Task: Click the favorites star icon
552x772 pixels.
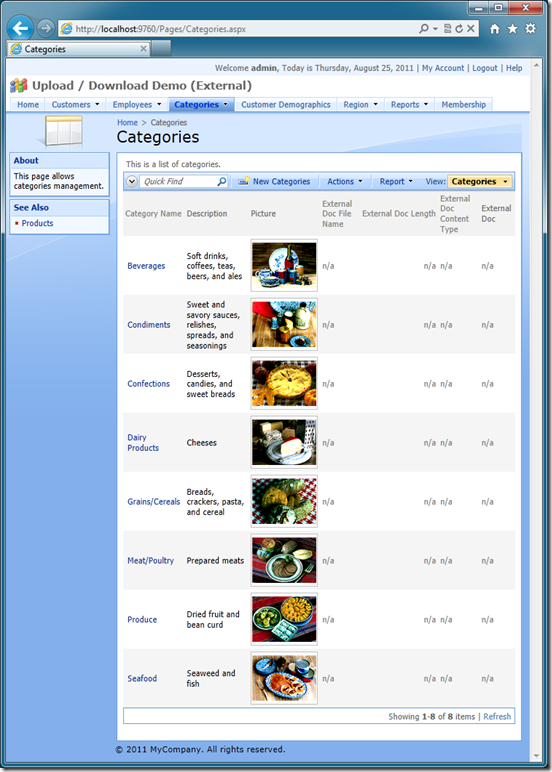Action: point(512,29)
